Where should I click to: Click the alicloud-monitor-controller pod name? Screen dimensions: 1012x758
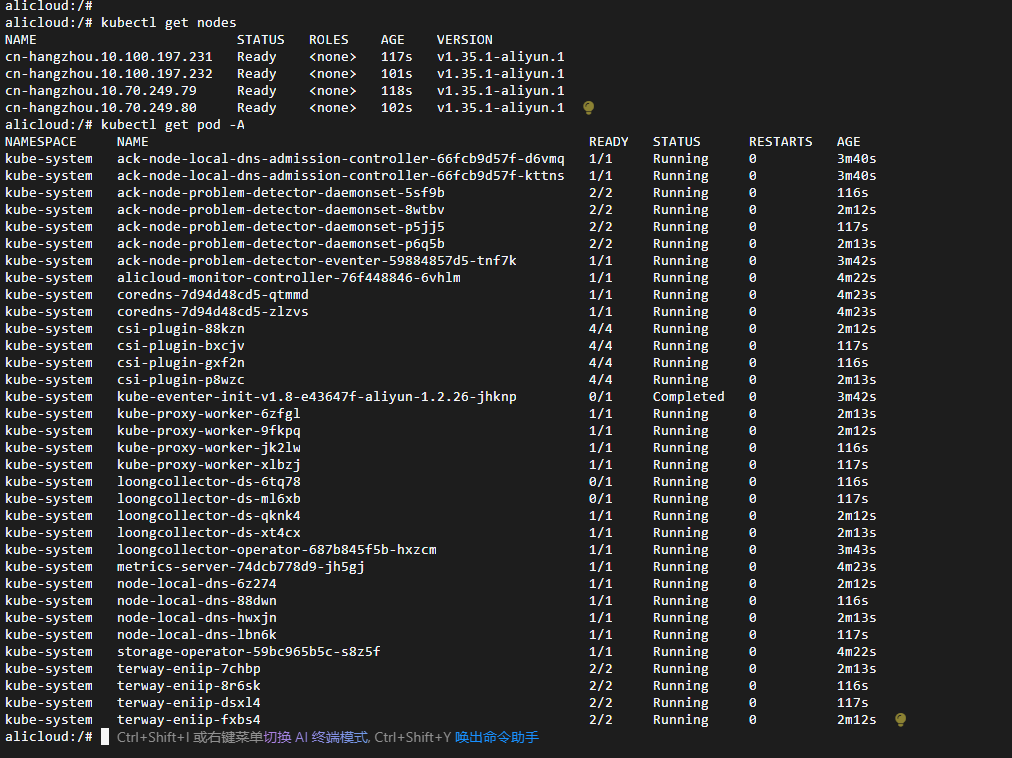(288, 278)
